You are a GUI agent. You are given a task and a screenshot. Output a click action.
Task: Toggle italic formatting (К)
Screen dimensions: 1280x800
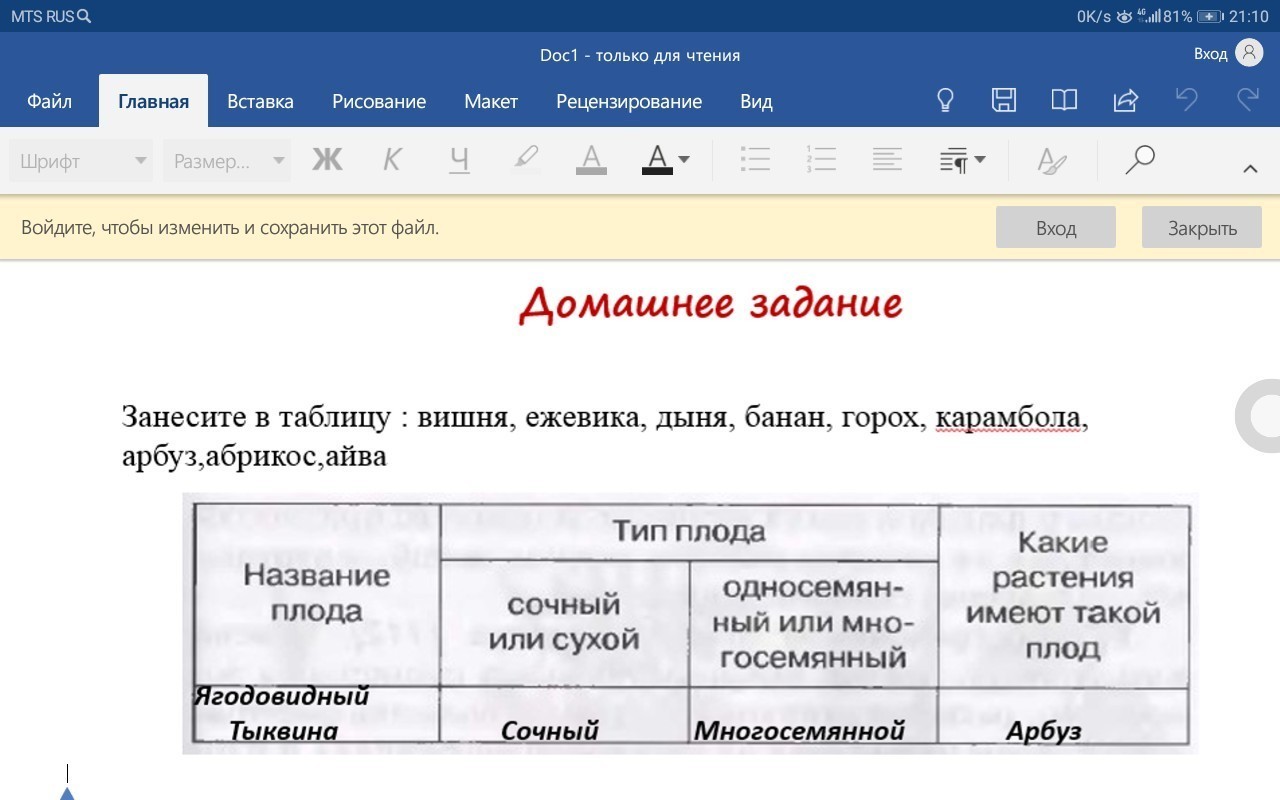[x=392, y=160]
